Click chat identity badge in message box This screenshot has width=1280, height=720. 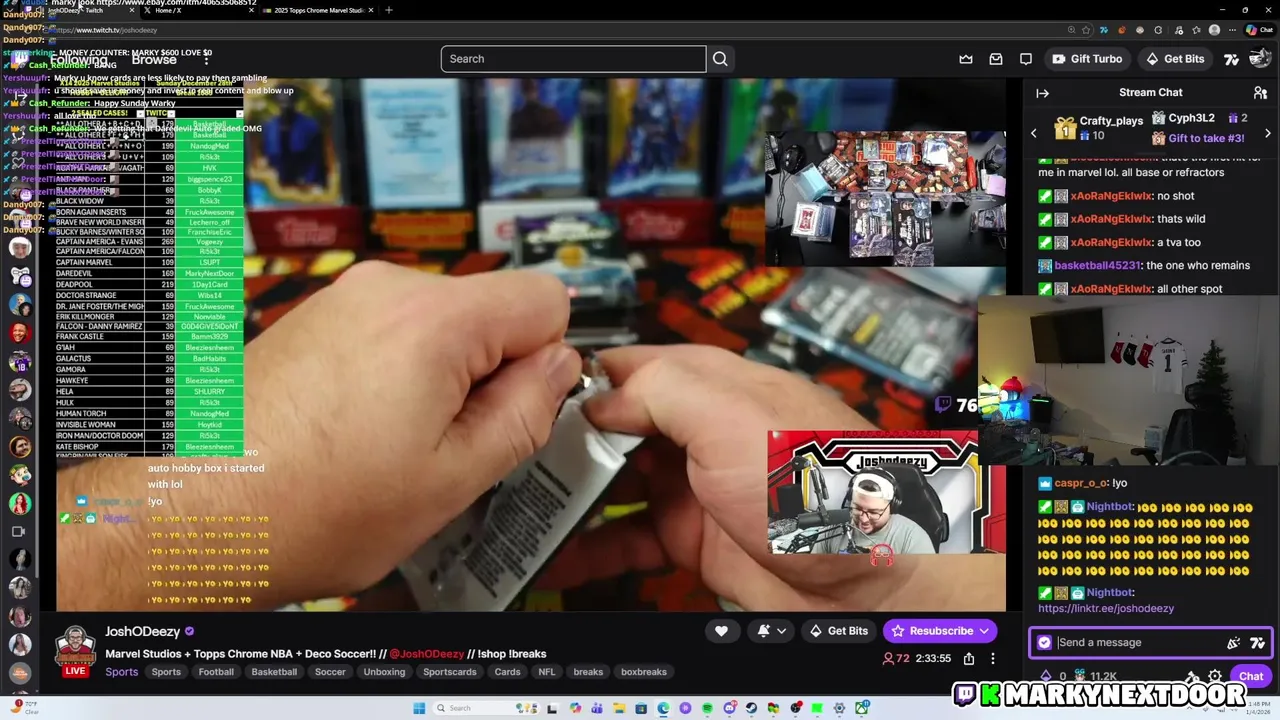(1045, 643)
